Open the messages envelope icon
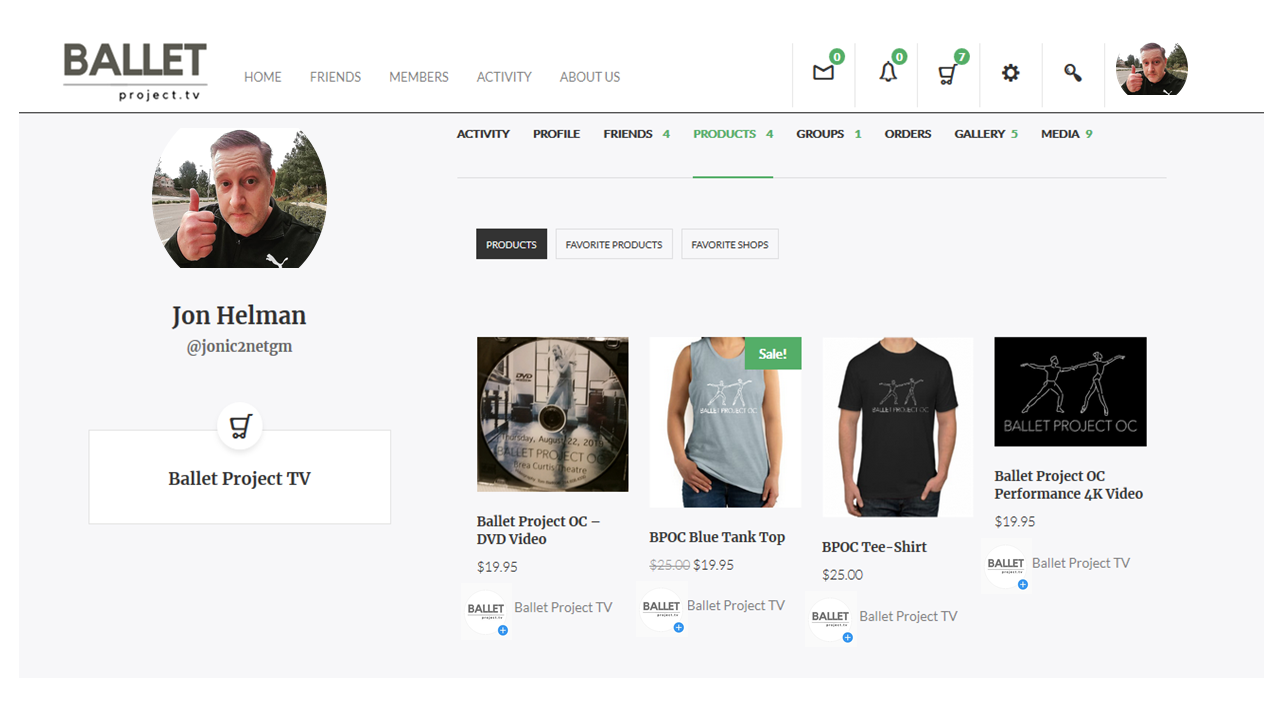The height and width of the screenshot is (720, 1280). [823, 73]
